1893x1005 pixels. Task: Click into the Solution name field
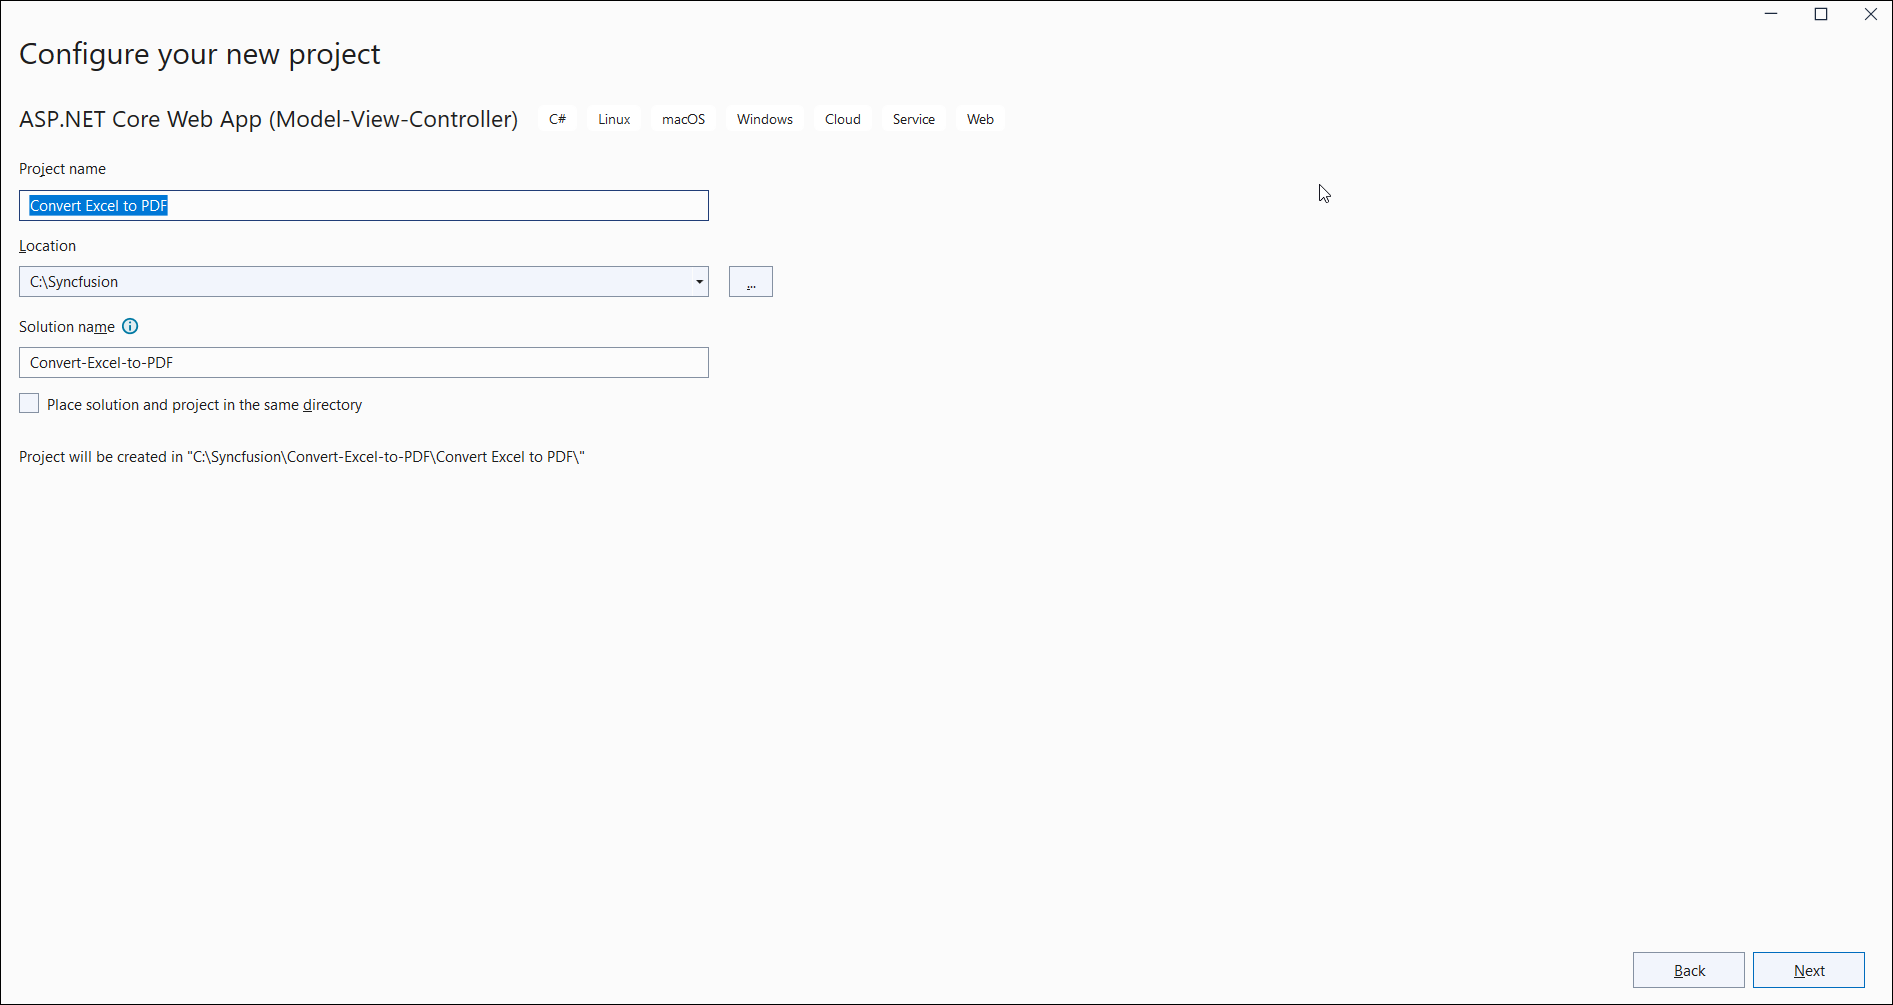(364, 363)
